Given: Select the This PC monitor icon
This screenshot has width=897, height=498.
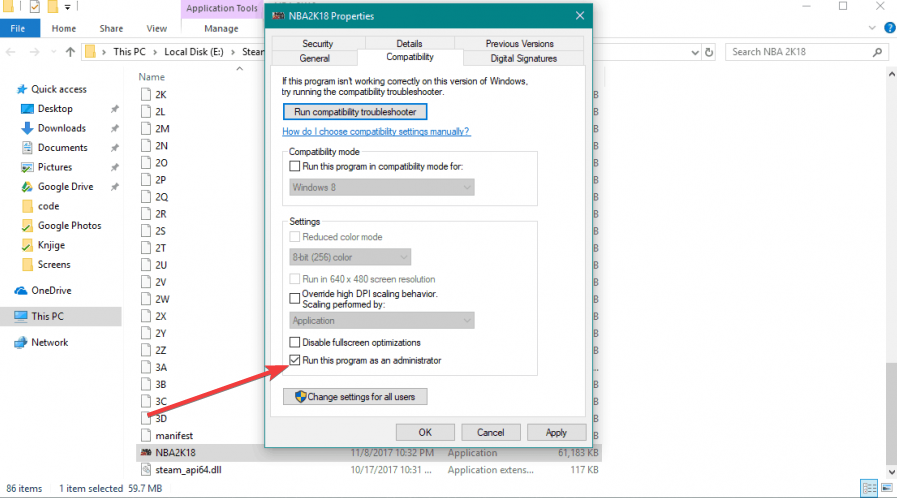Looking at the screenshot, I should (21, 316).
